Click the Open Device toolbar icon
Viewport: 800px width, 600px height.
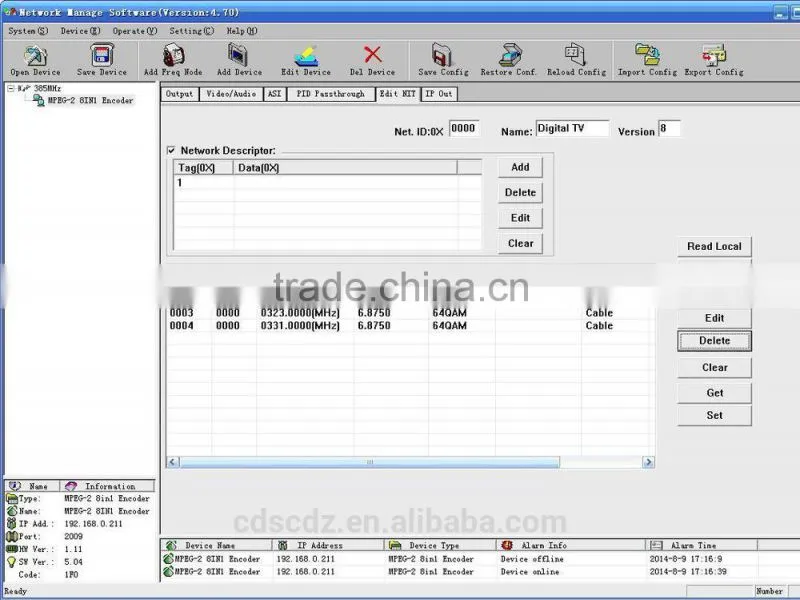(35, 55)
